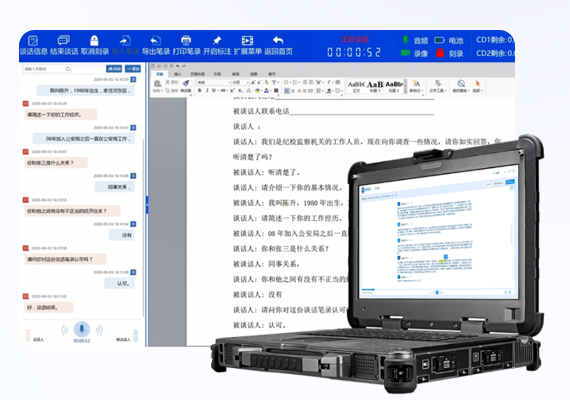Click the 开启标注 pin icon
Image resolution: width=570 pixels, height=400 pixels.
coord(217,40)
